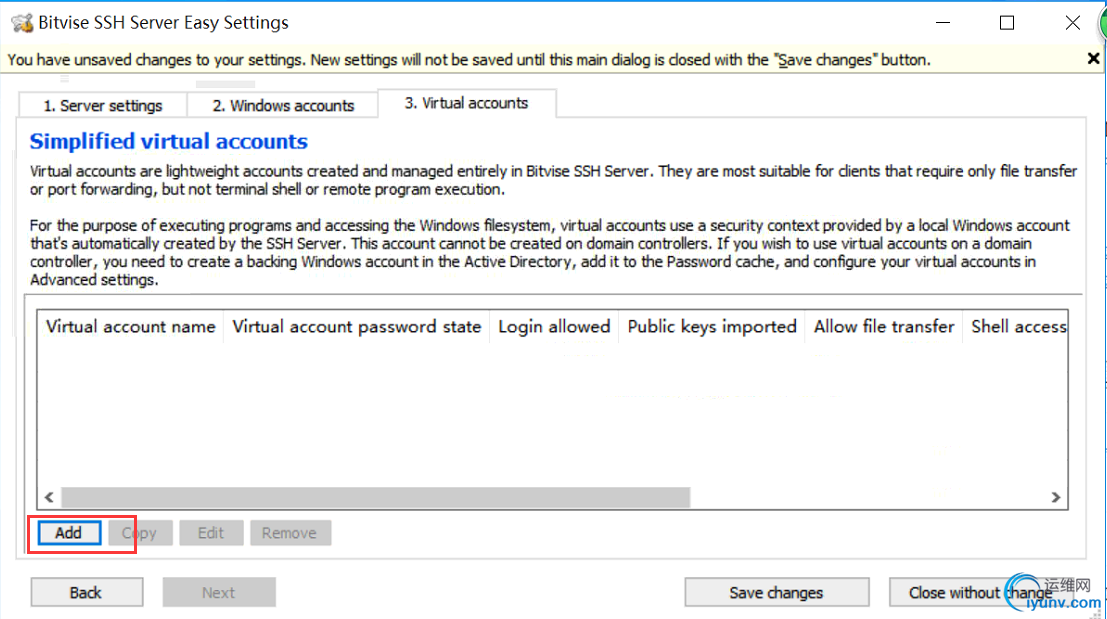Viewport: 1107px width, 619px height.
Task: Select the Virtual accounts tab
Action: click(467, 103)
